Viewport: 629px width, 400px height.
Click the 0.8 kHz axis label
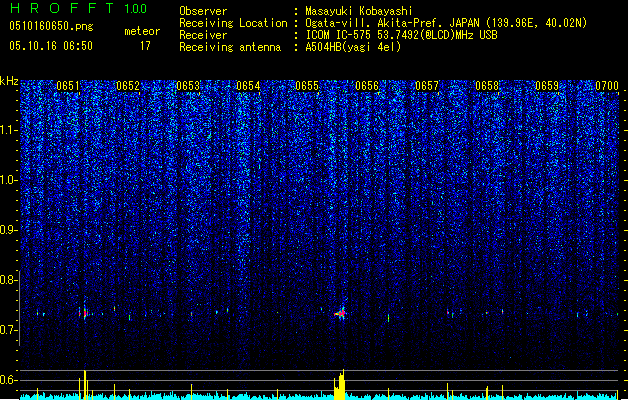click(9, 280)
